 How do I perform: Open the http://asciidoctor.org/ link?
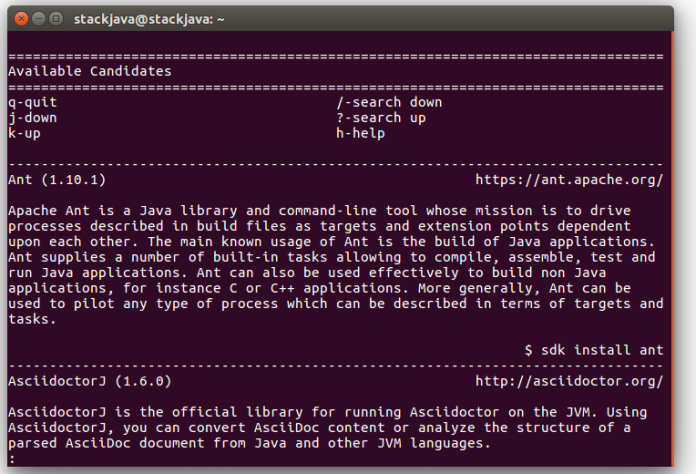click(x=569, y=381)
